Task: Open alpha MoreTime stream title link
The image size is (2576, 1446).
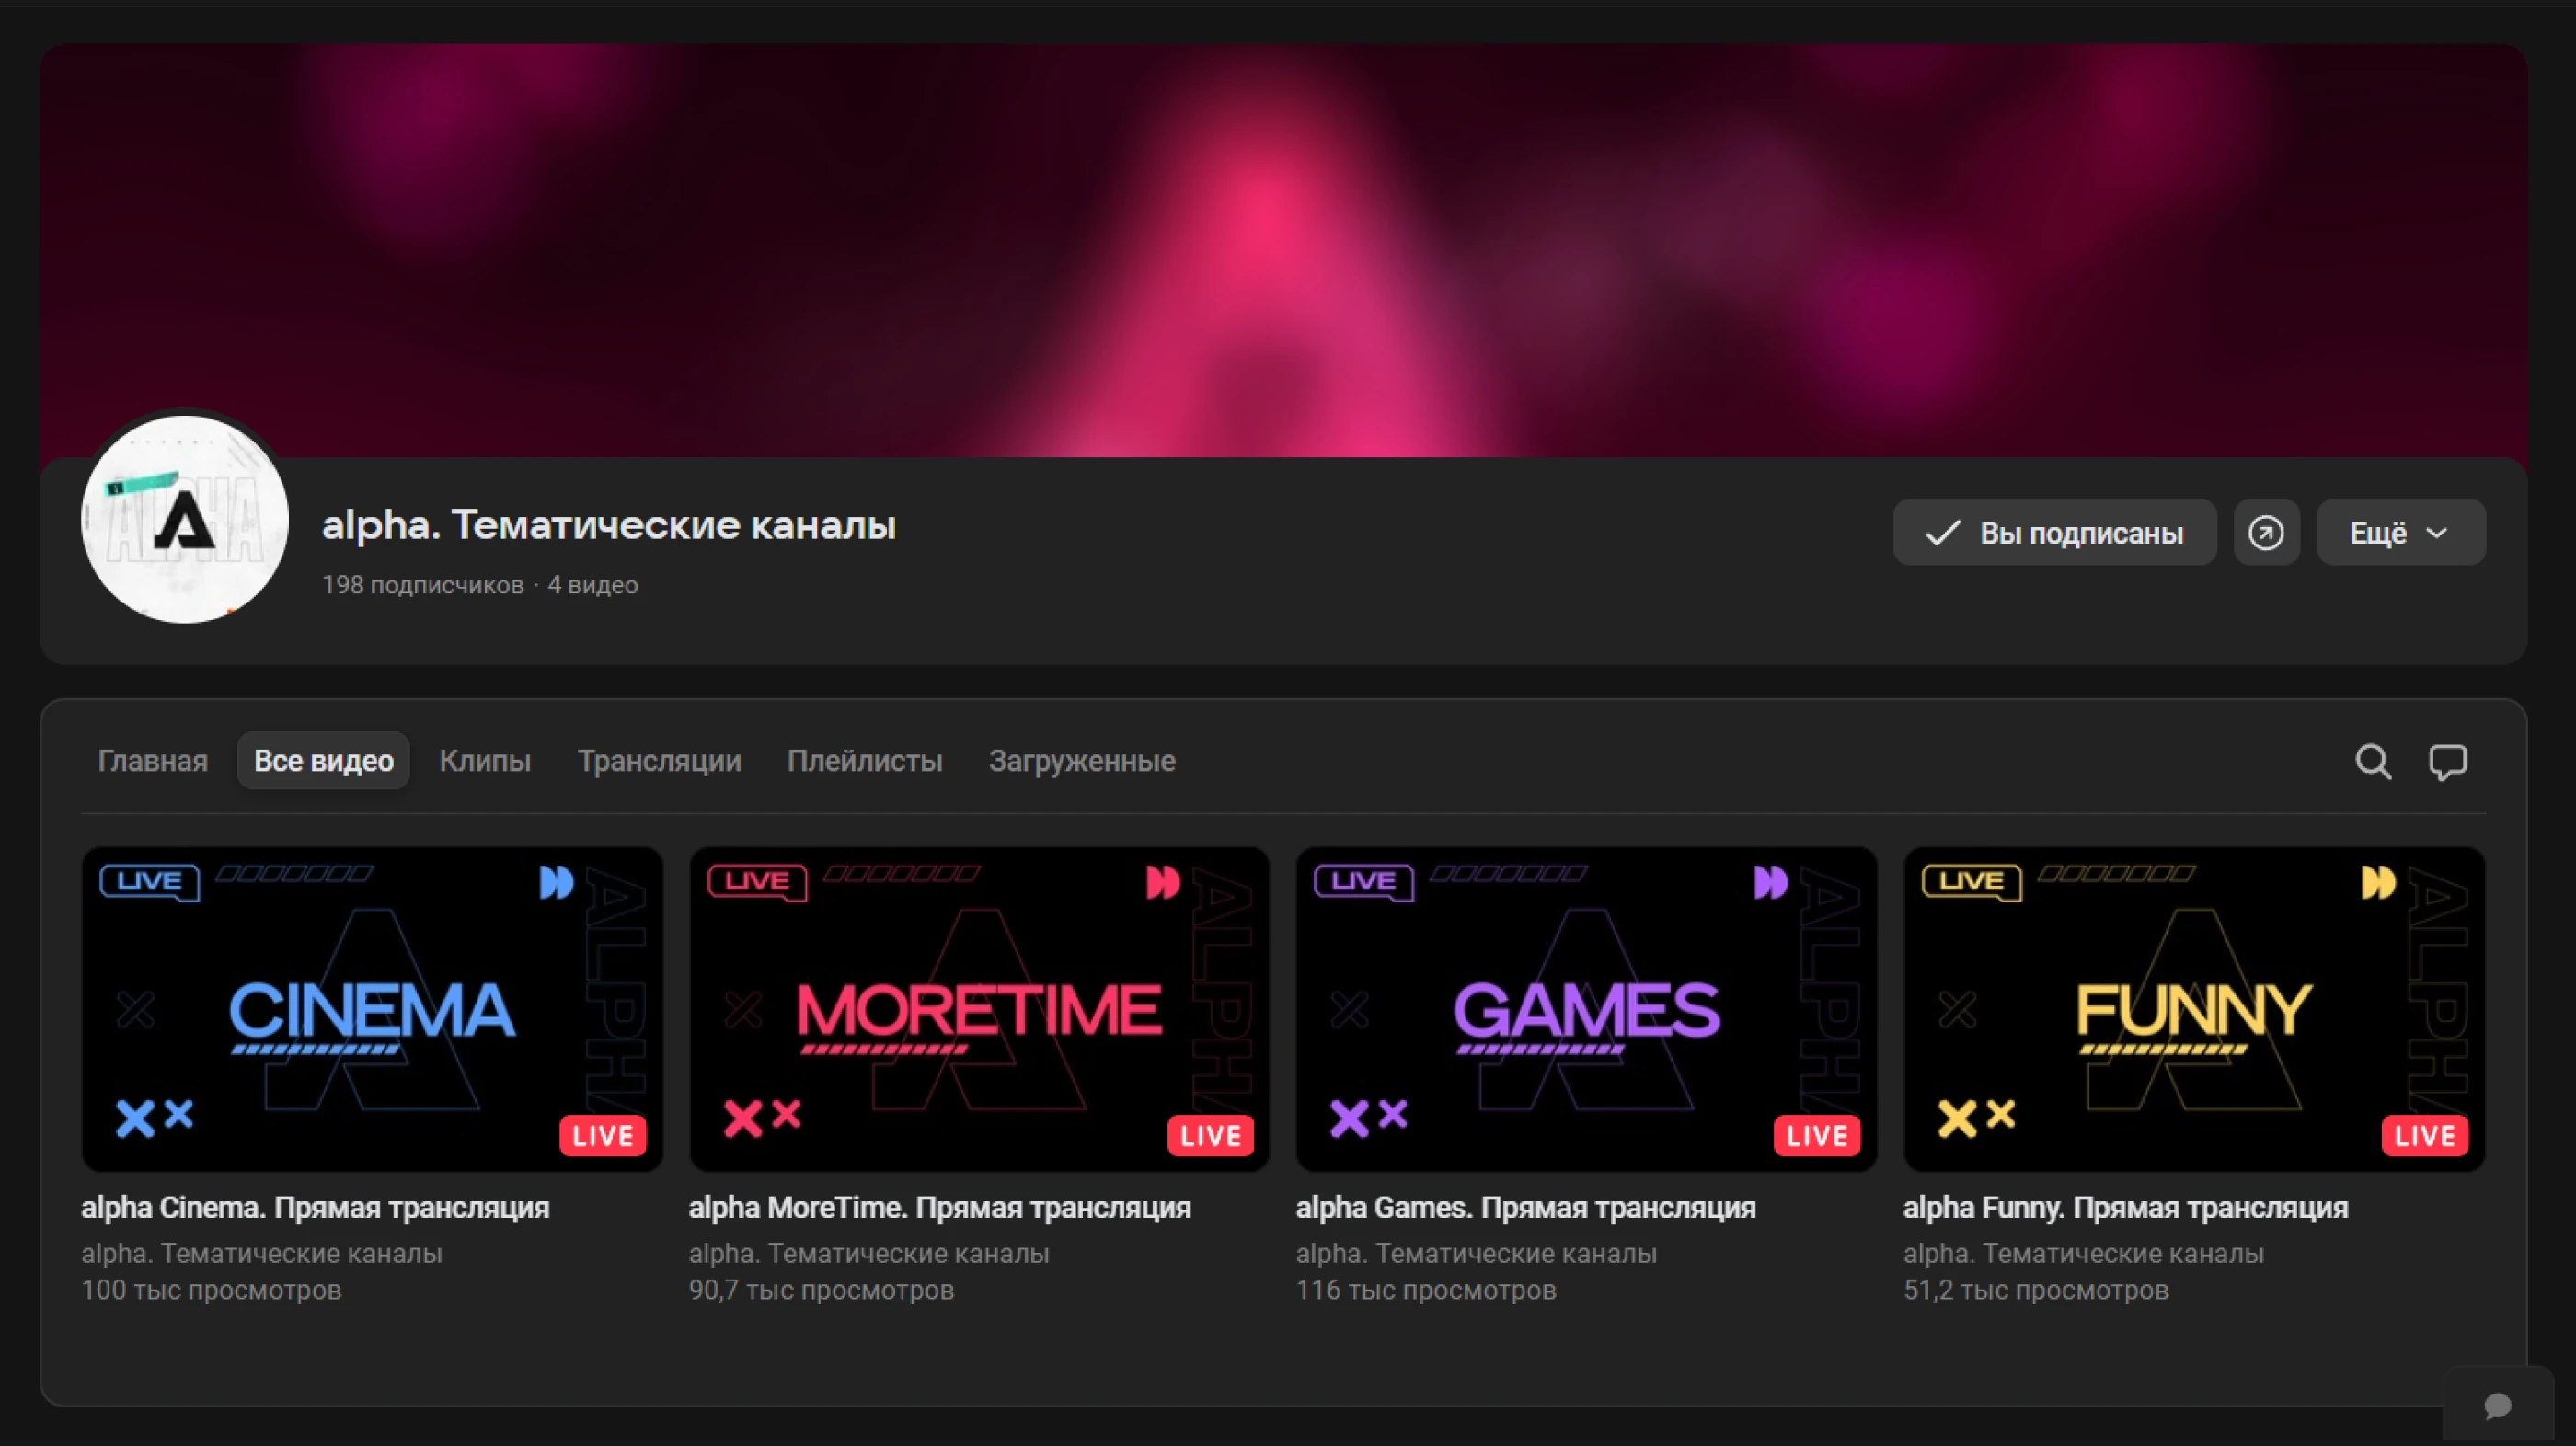Action: (x=938, y=1207)
